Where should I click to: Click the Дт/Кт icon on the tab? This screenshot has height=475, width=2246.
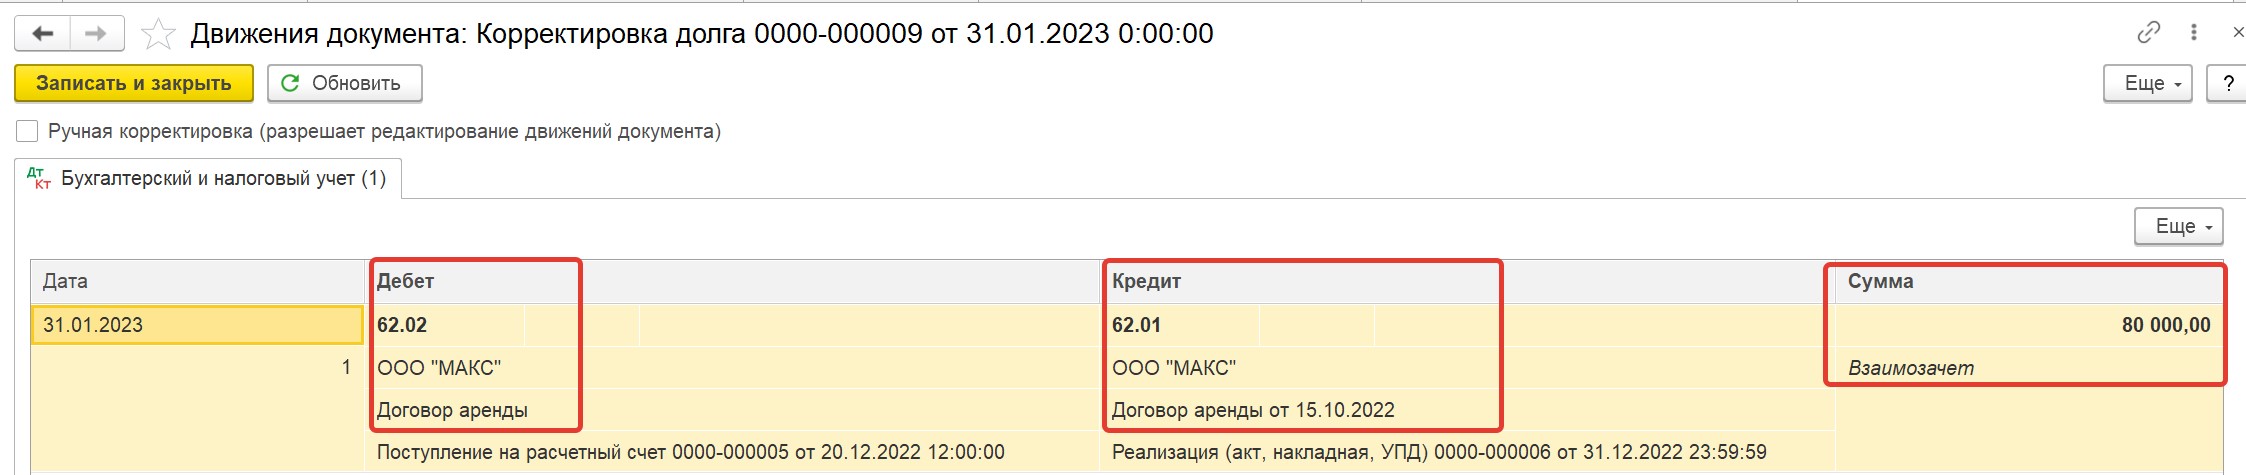[x=39, y=178]
